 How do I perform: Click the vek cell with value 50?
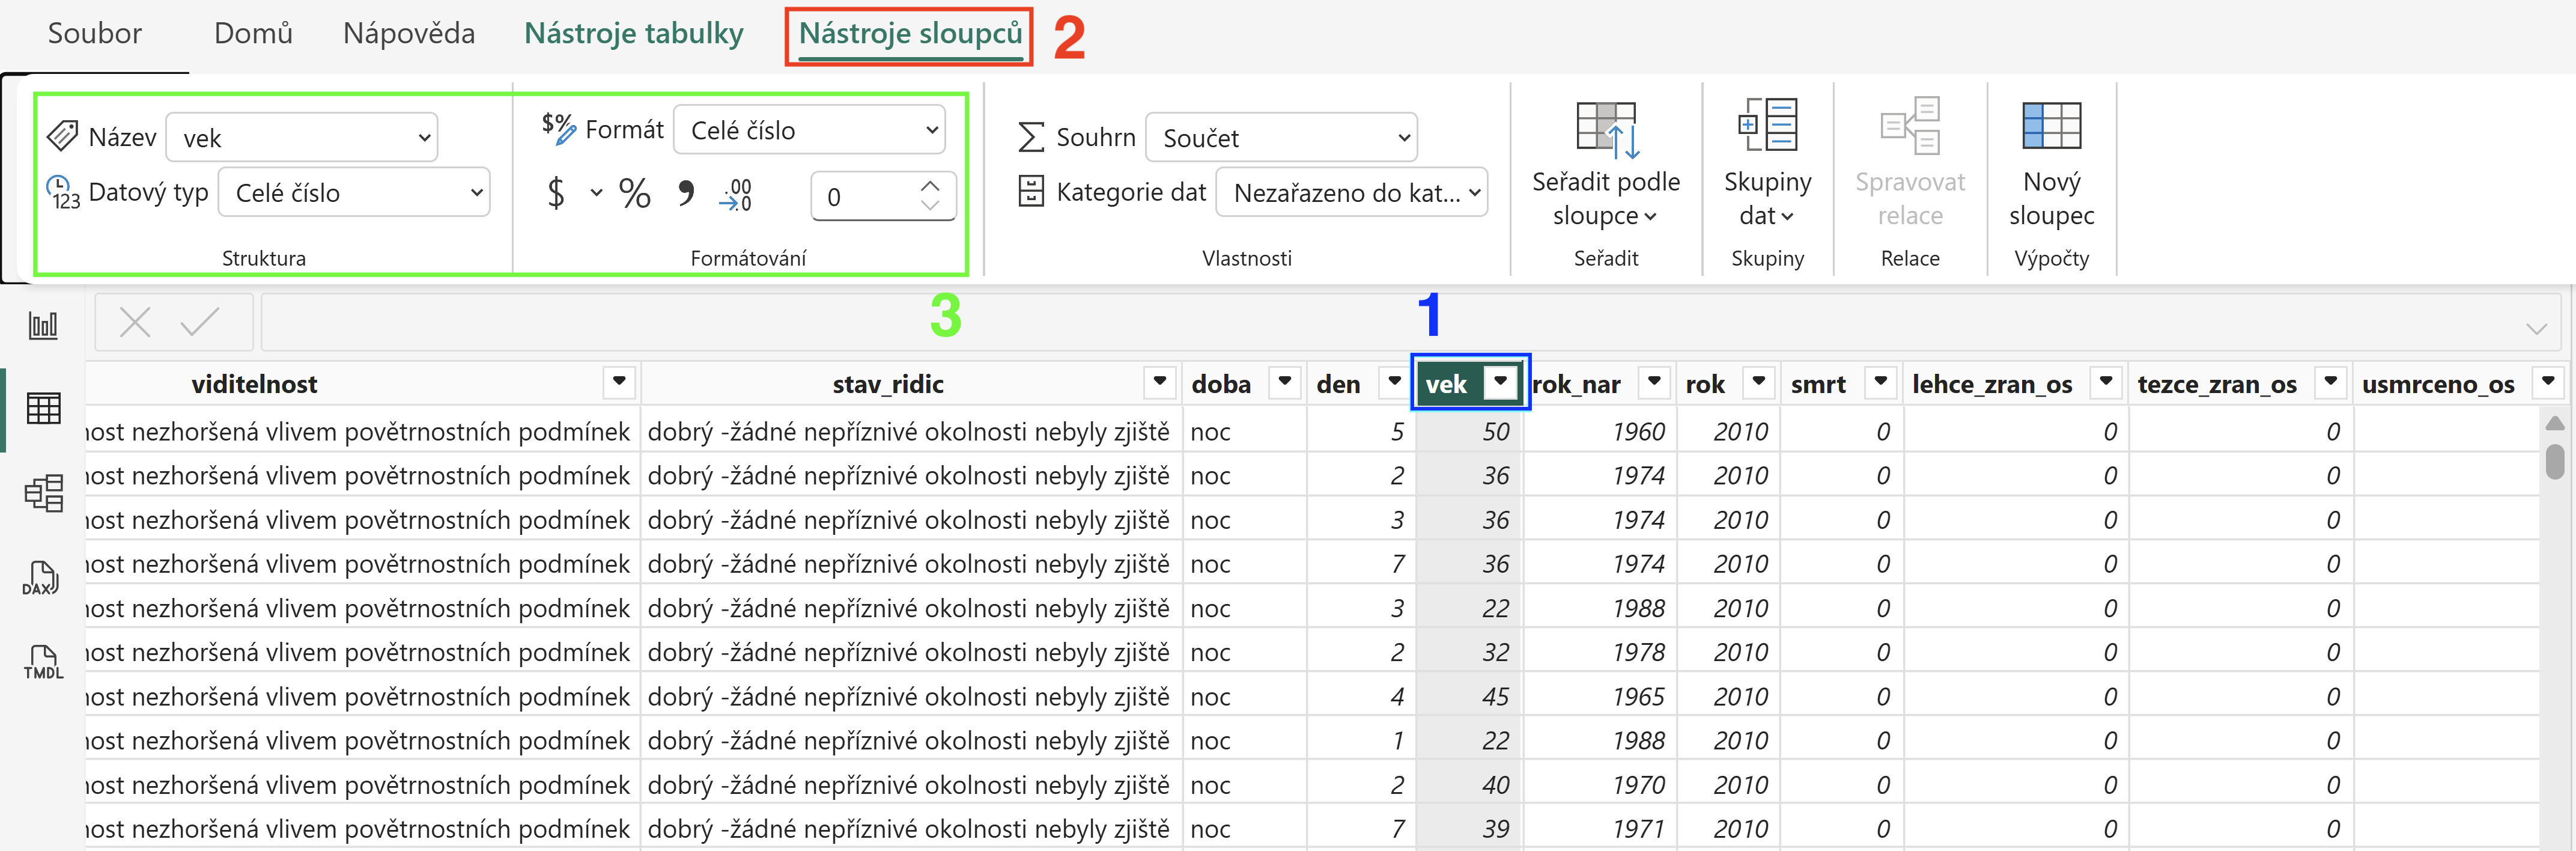(x=1469, y=431)
